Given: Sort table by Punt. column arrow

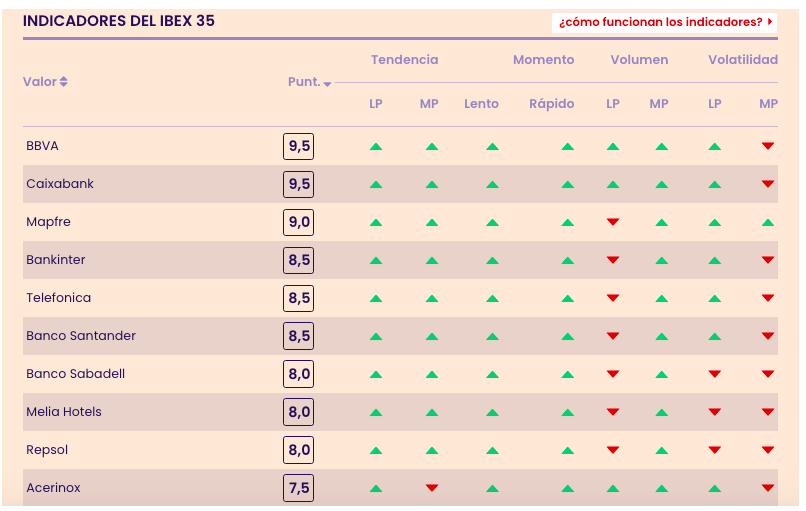Looking at the screenshot, I should point(327,84).
